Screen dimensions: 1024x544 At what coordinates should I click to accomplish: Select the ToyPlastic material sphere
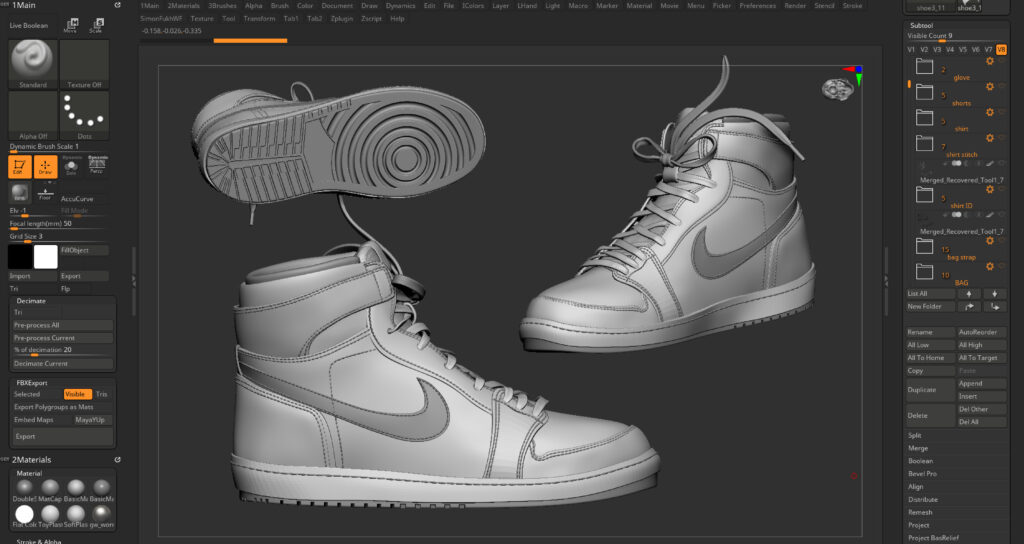click(50, 514)
